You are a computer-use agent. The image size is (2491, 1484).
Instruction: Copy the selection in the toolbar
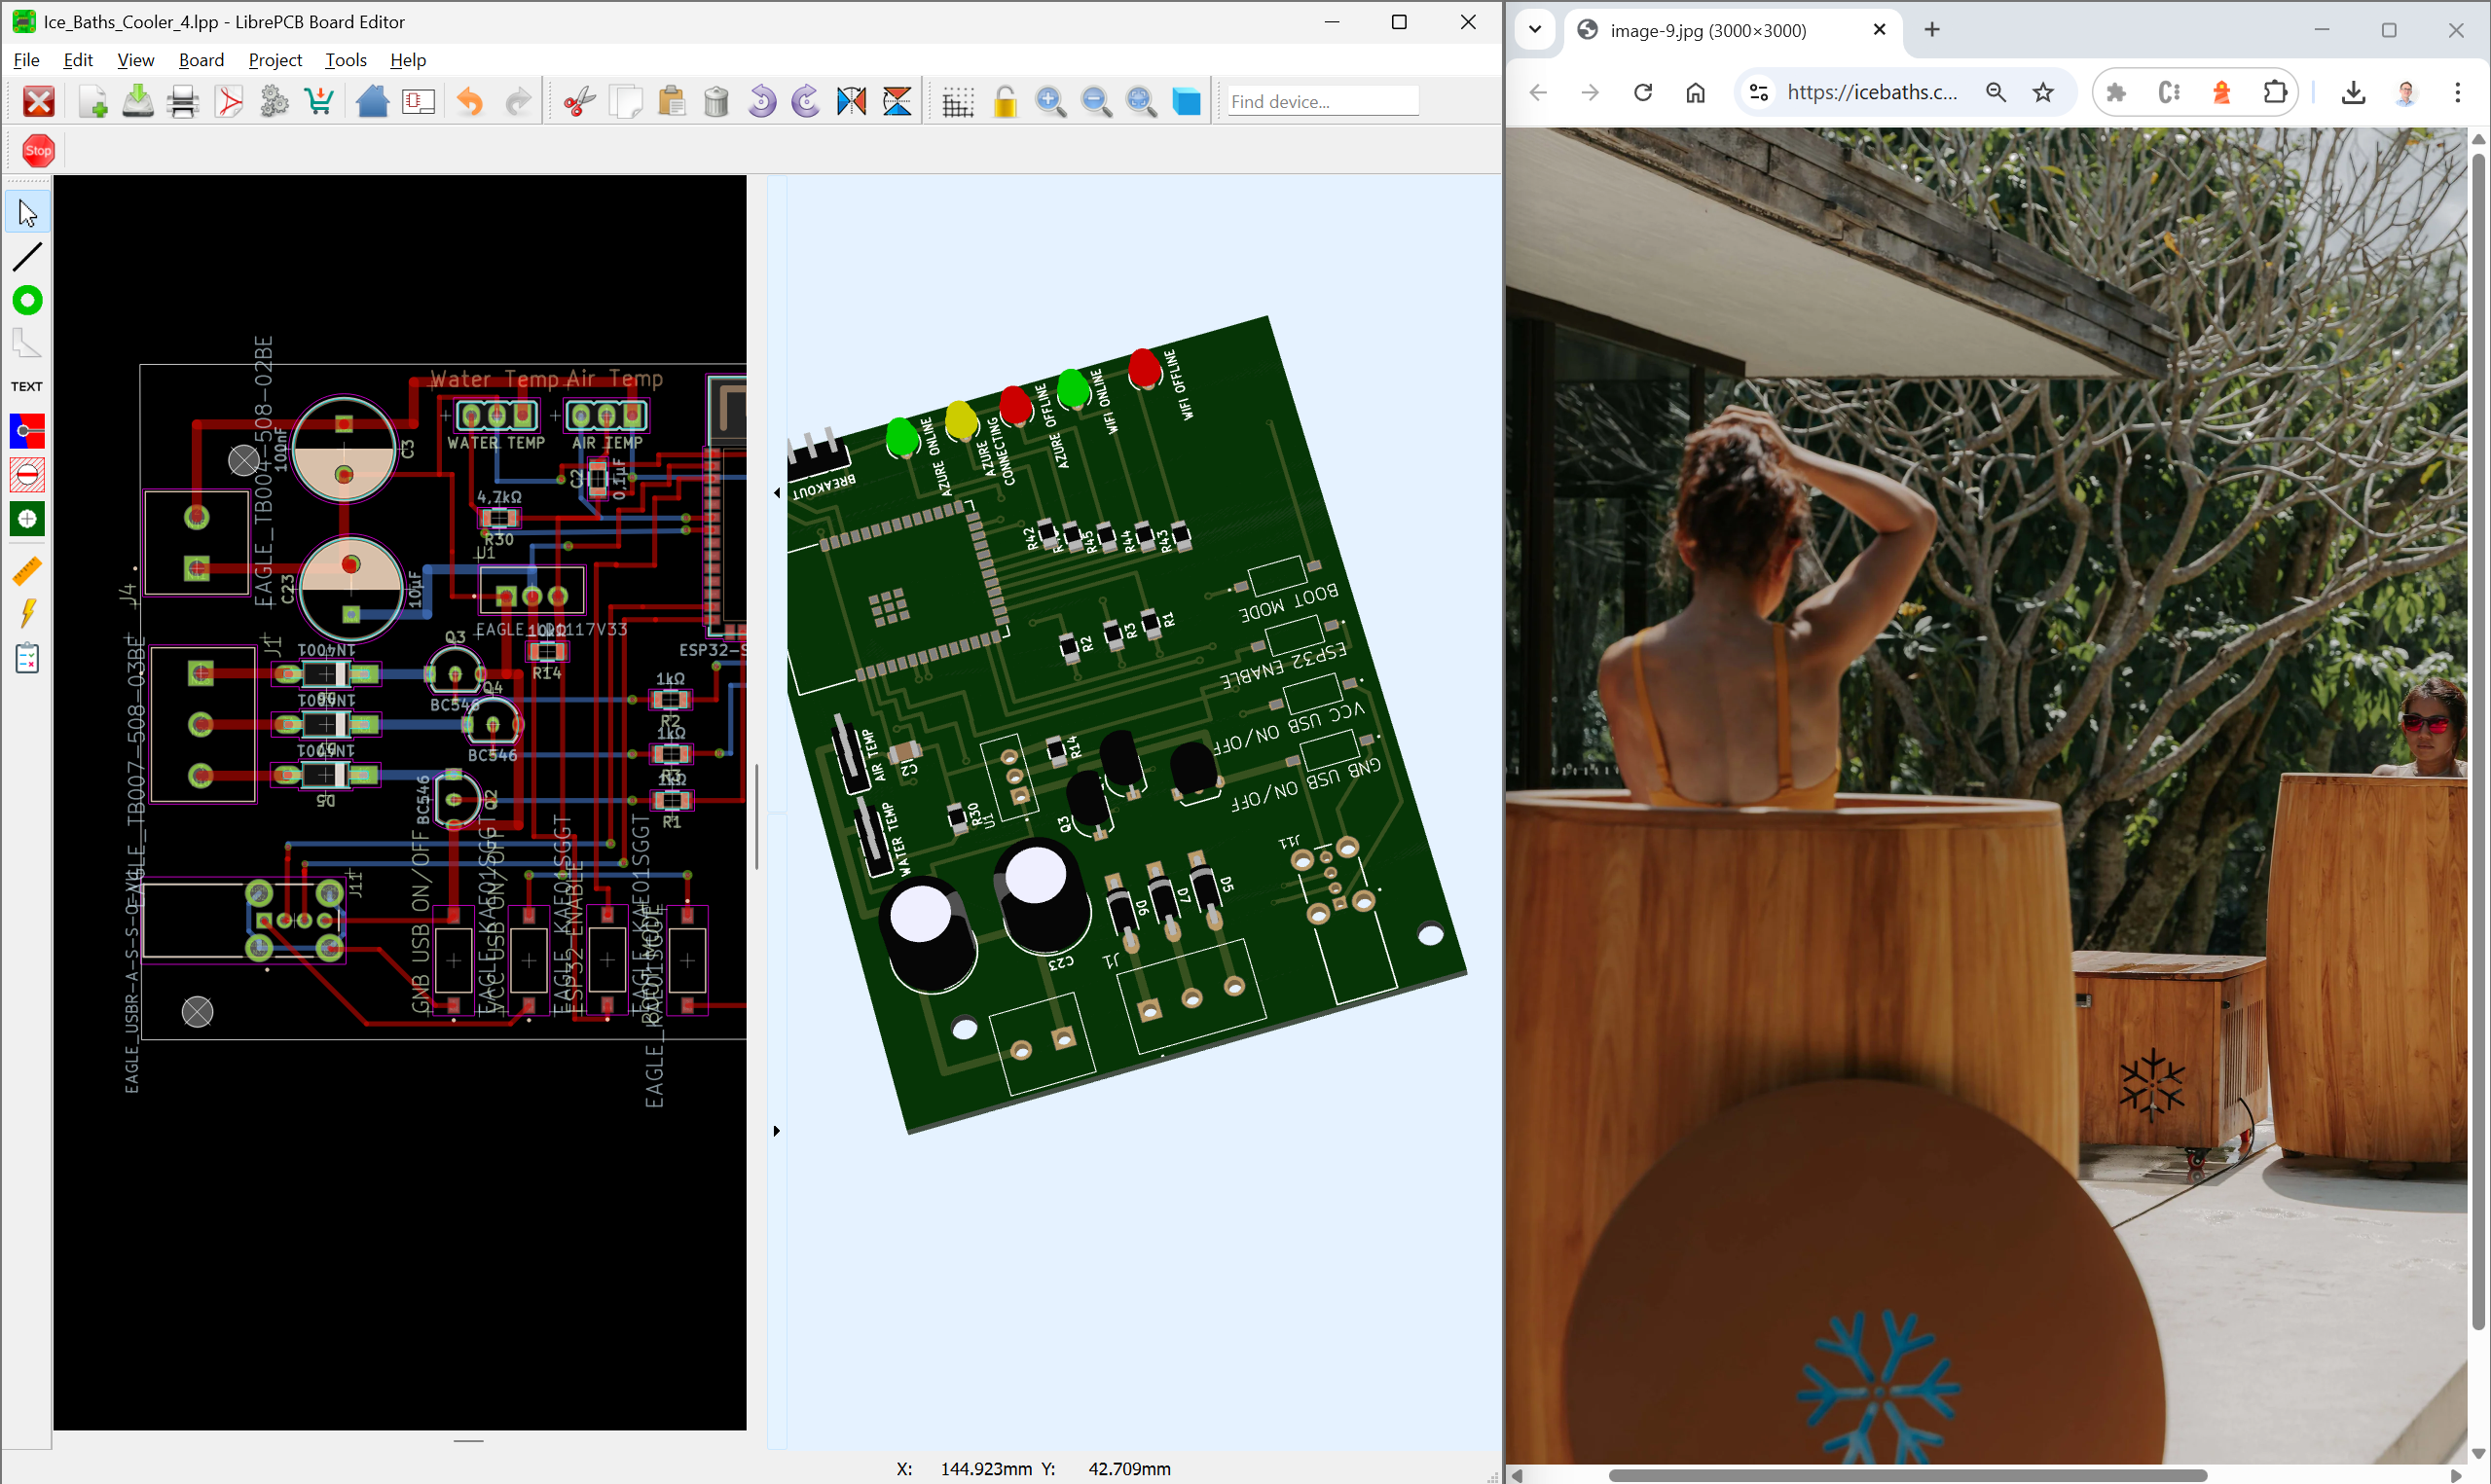click(626, 101)
